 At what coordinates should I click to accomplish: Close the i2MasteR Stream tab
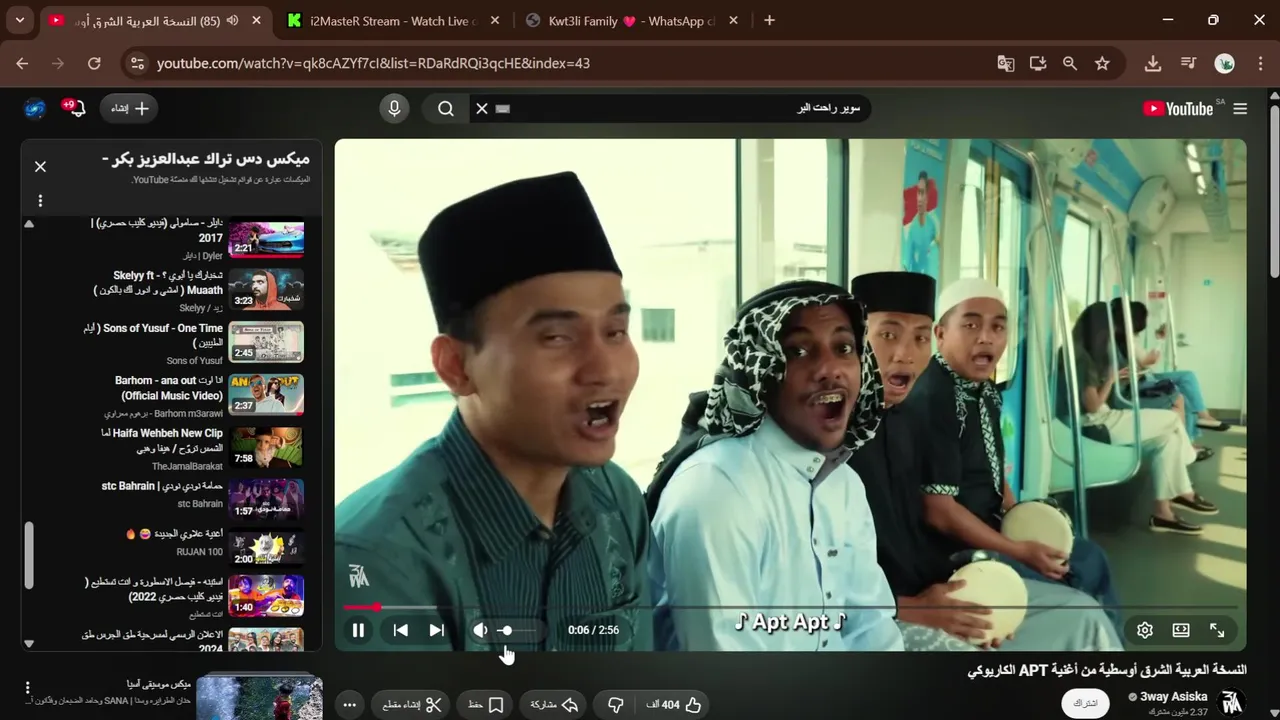[x=496, y=20]
